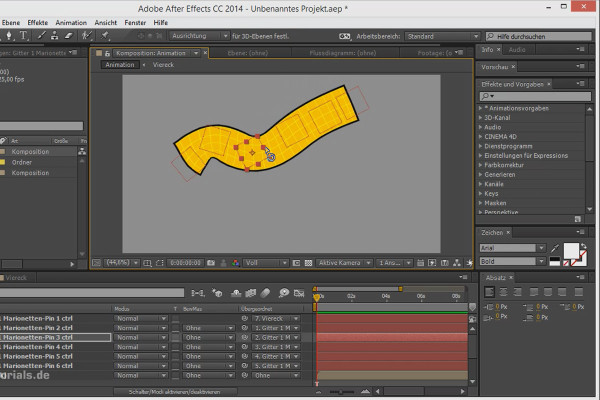Click the Hilfe durchsuchen search field
The width and height of the screenshot is (600, 400).
[x=538, y=36]
